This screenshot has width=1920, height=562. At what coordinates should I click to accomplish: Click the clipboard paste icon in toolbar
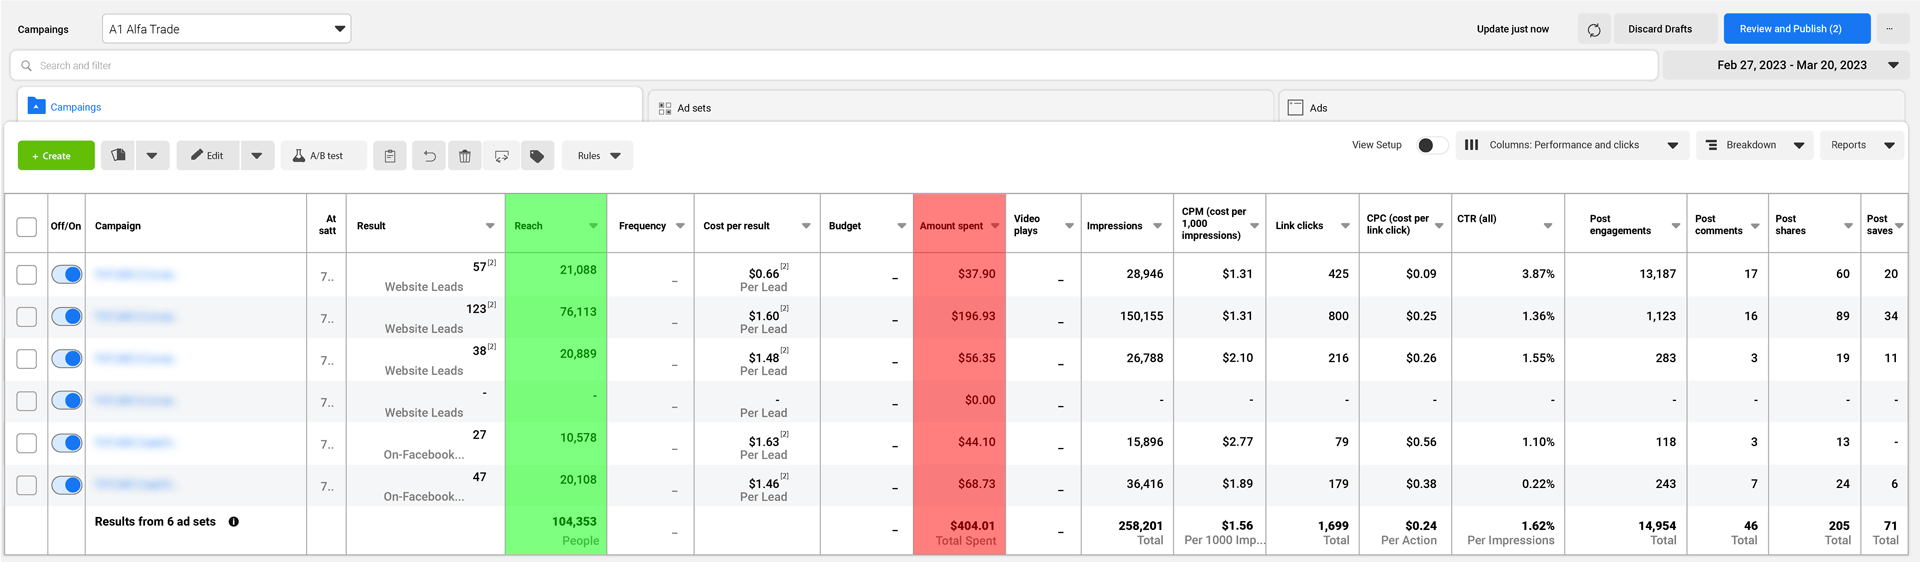(x=390, y=156)
